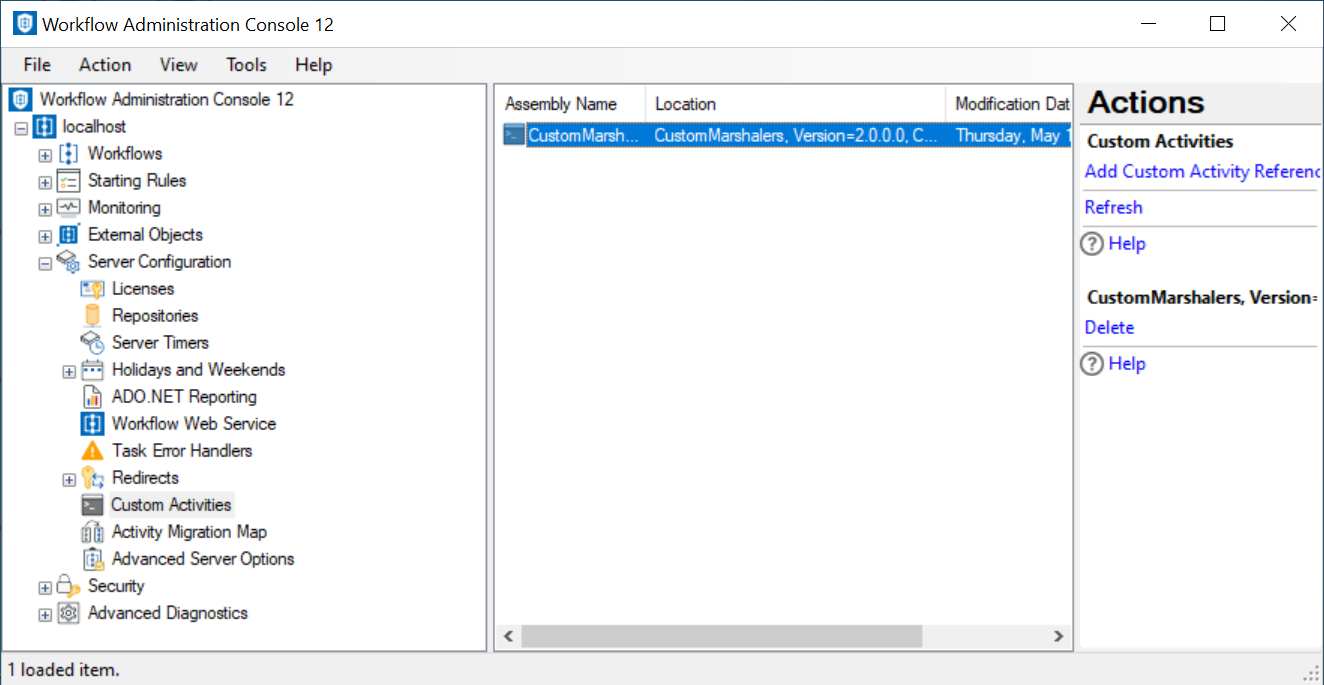
Task: Expand the Holidays and Weekends node
Action: 69,371
